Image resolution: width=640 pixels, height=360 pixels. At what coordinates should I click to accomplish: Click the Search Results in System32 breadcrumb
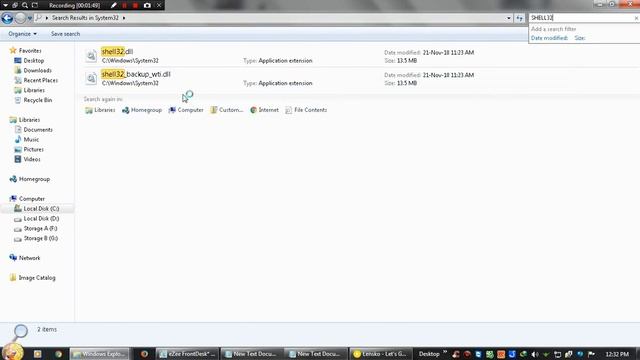tap(85, 18)
